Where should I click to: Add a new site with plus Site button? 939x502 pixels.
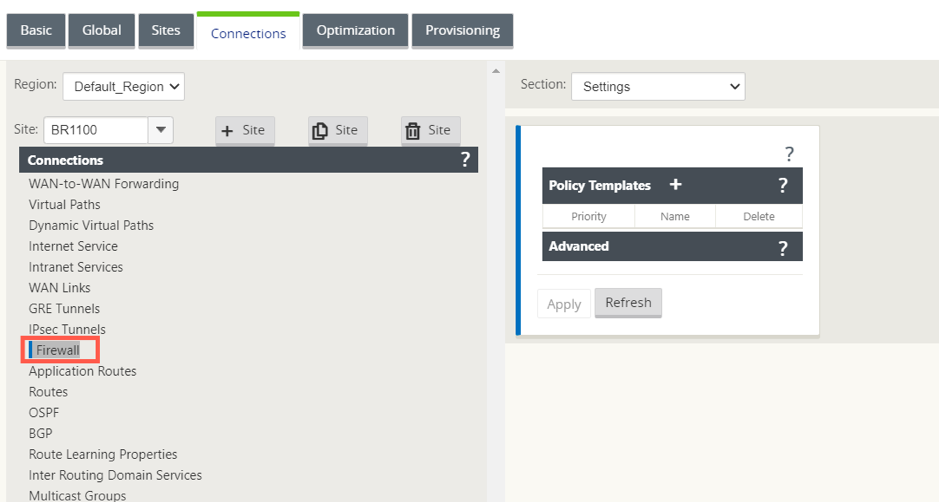click(x=245, y=131)
